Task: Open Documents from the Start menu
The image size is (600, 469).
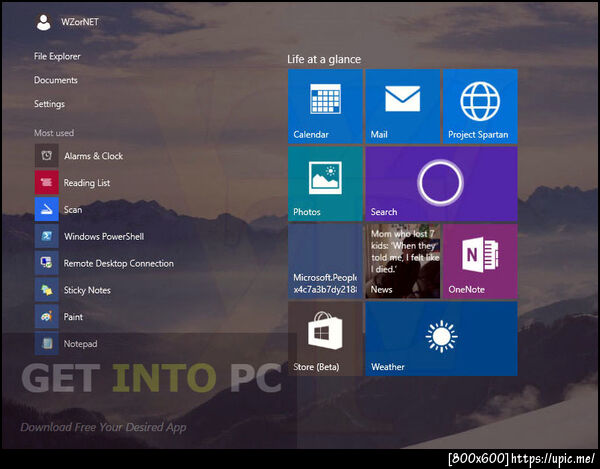Action: click(x=56, y=80)
